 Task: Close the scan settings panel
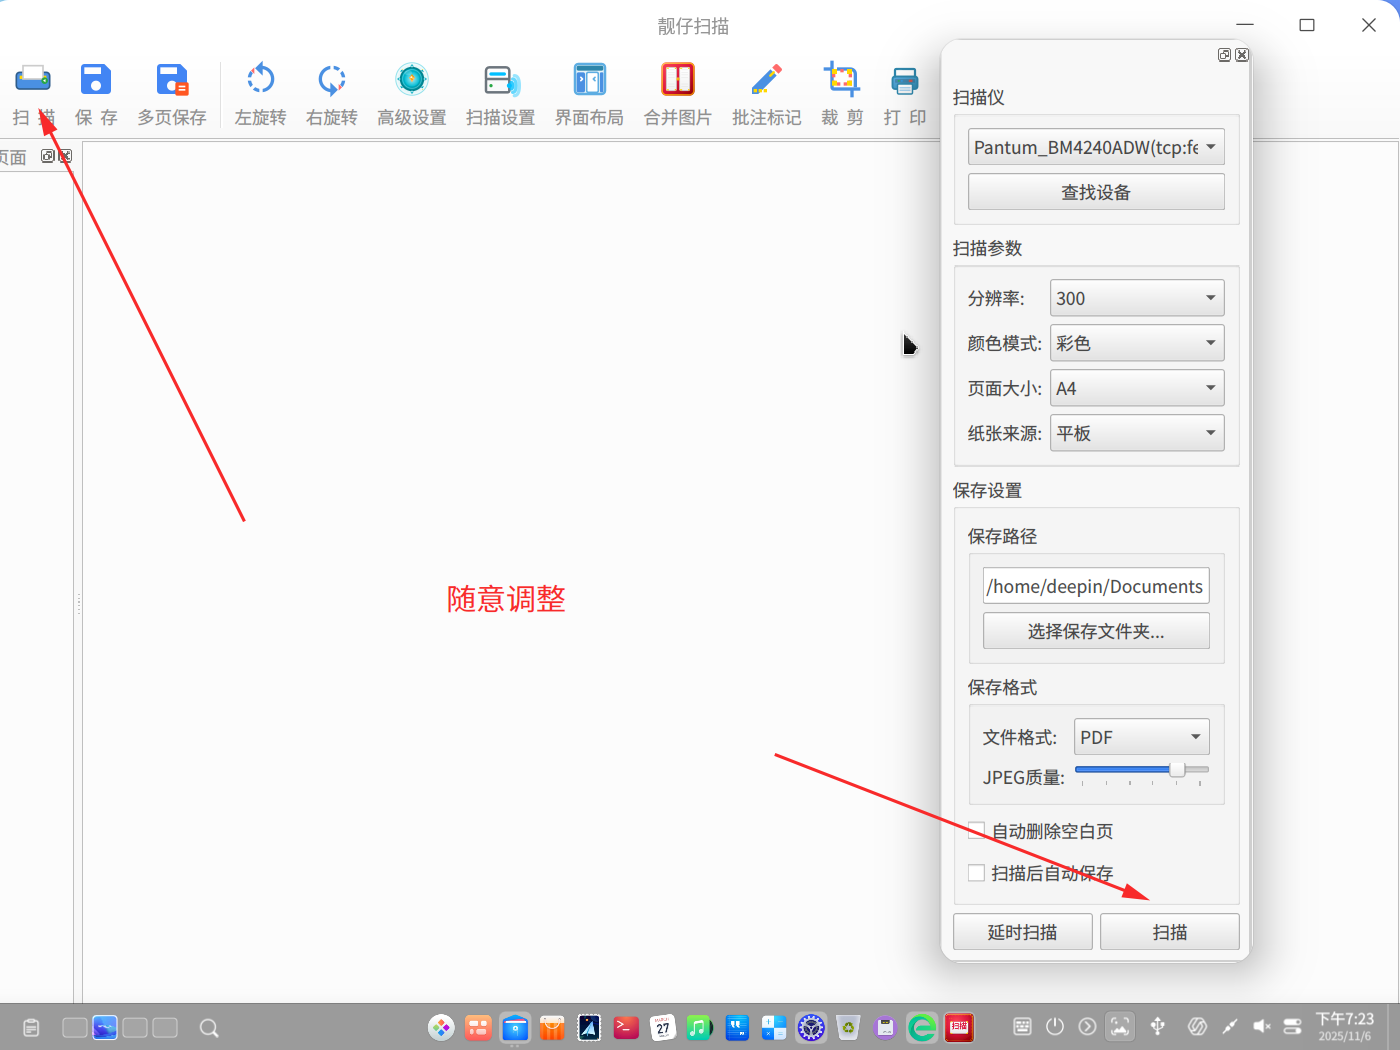(1242, 55)
